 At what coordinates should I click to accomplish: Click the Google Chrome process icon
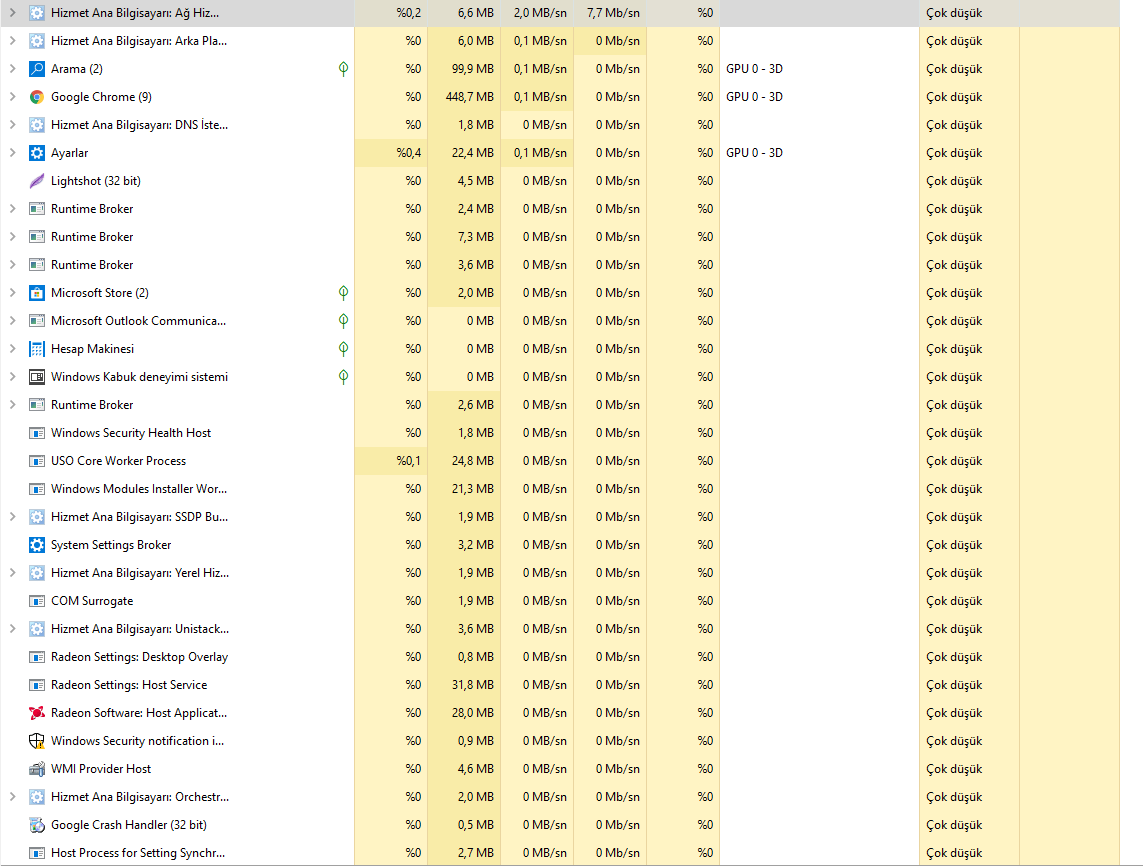coord(36,97)
